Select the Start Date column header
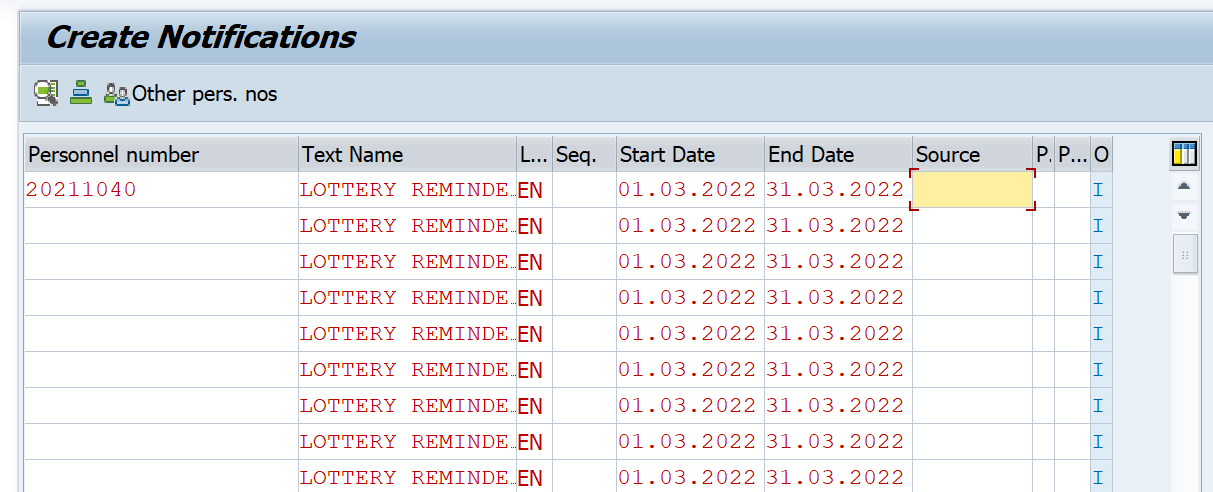 (690, 154)
